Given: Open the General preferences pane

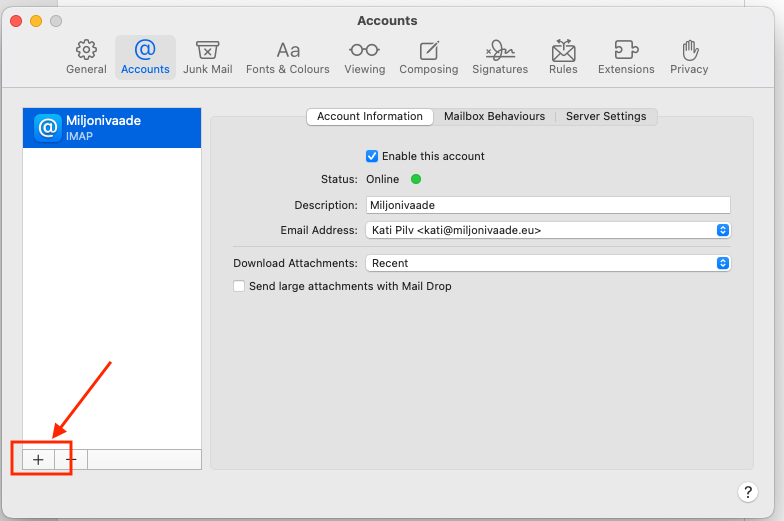Looking at the screenshot, I should pos(86,57).
